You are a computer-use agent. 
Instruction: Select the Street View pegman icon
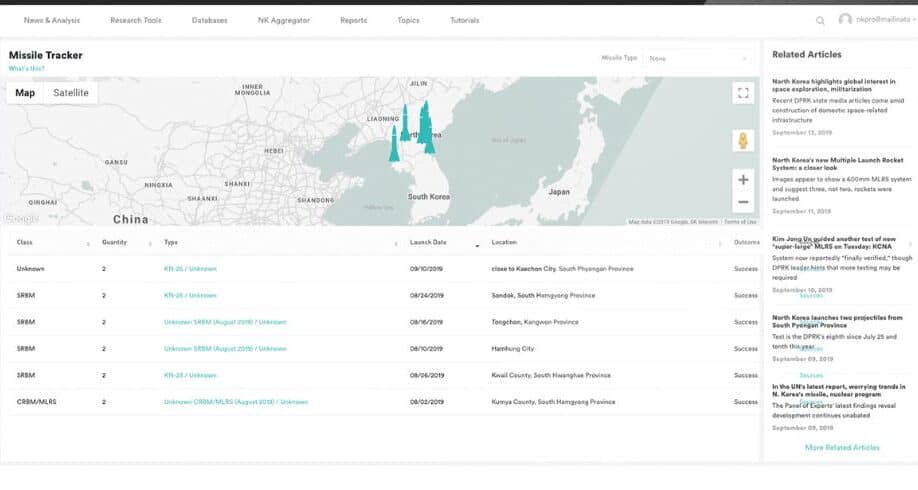point(742,141)
